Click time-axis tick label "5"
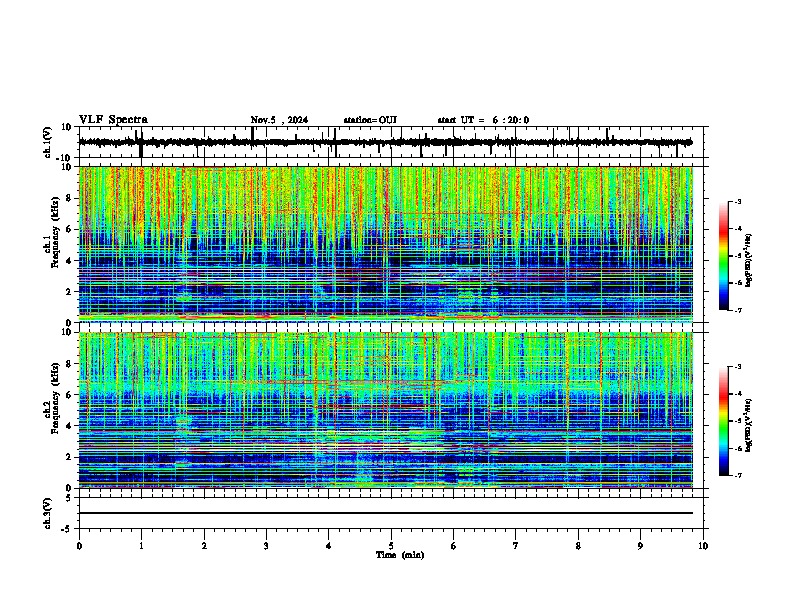Screen dimensions: 792x612 (x=391, y=546)
